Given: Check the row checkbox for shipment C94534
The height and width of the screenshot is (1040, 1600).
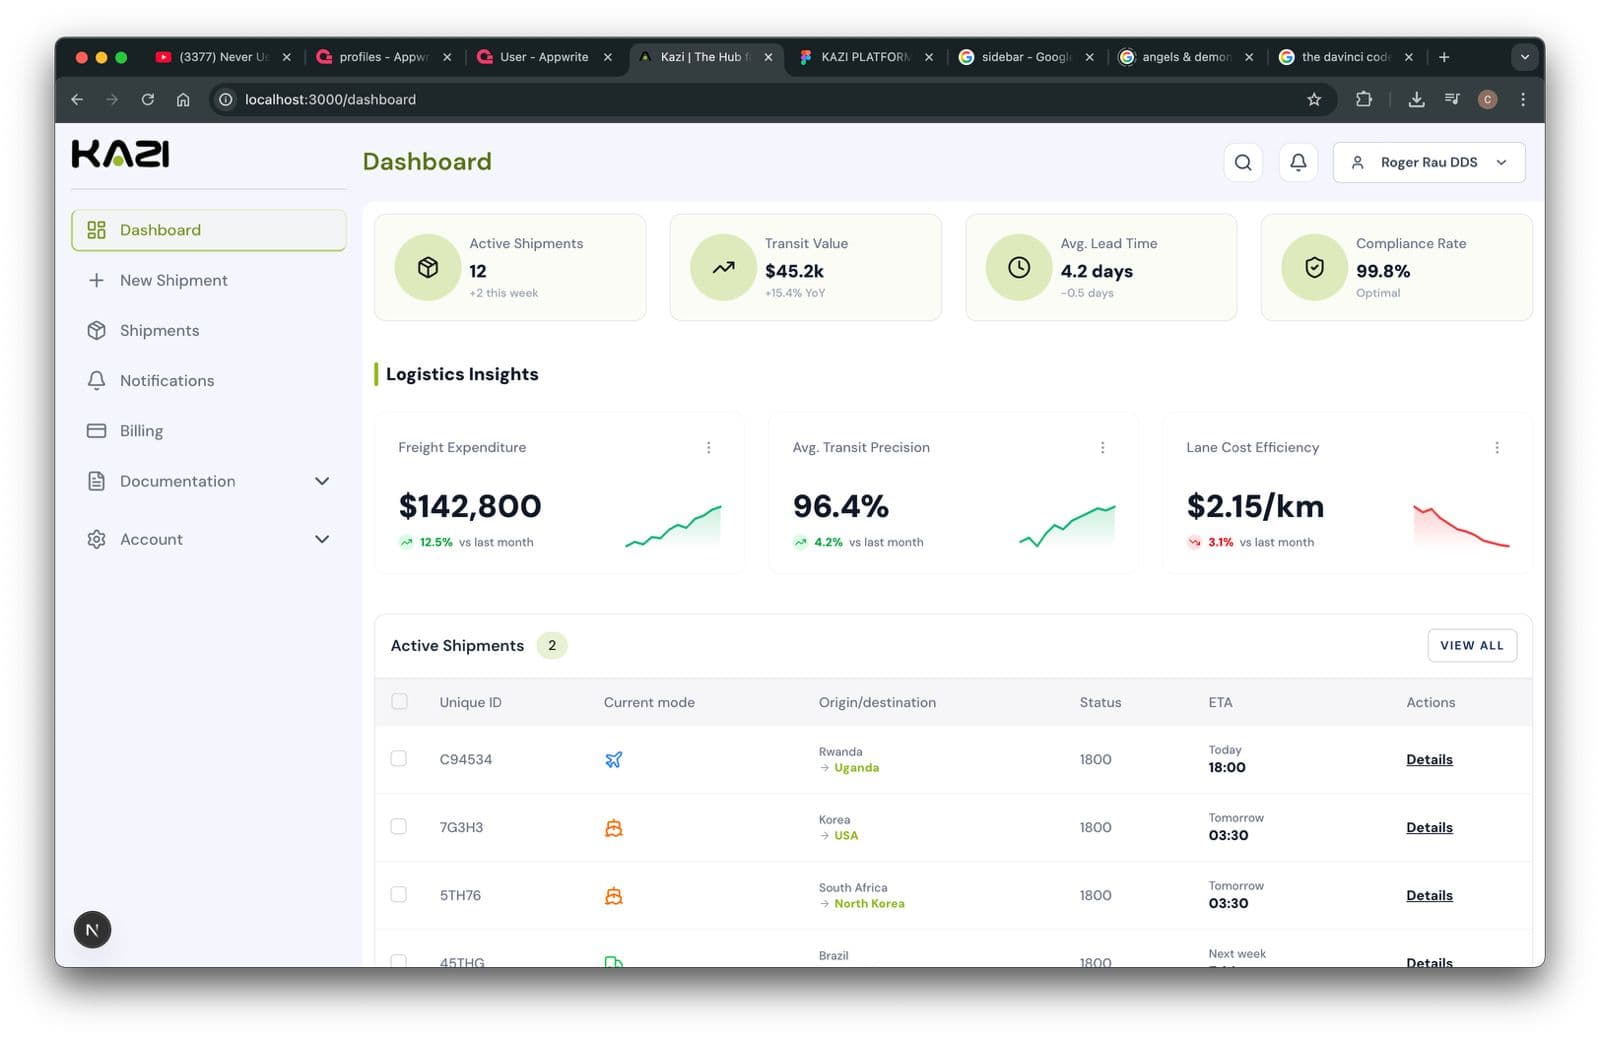Looking at the screenshot, I should point(399,758).
